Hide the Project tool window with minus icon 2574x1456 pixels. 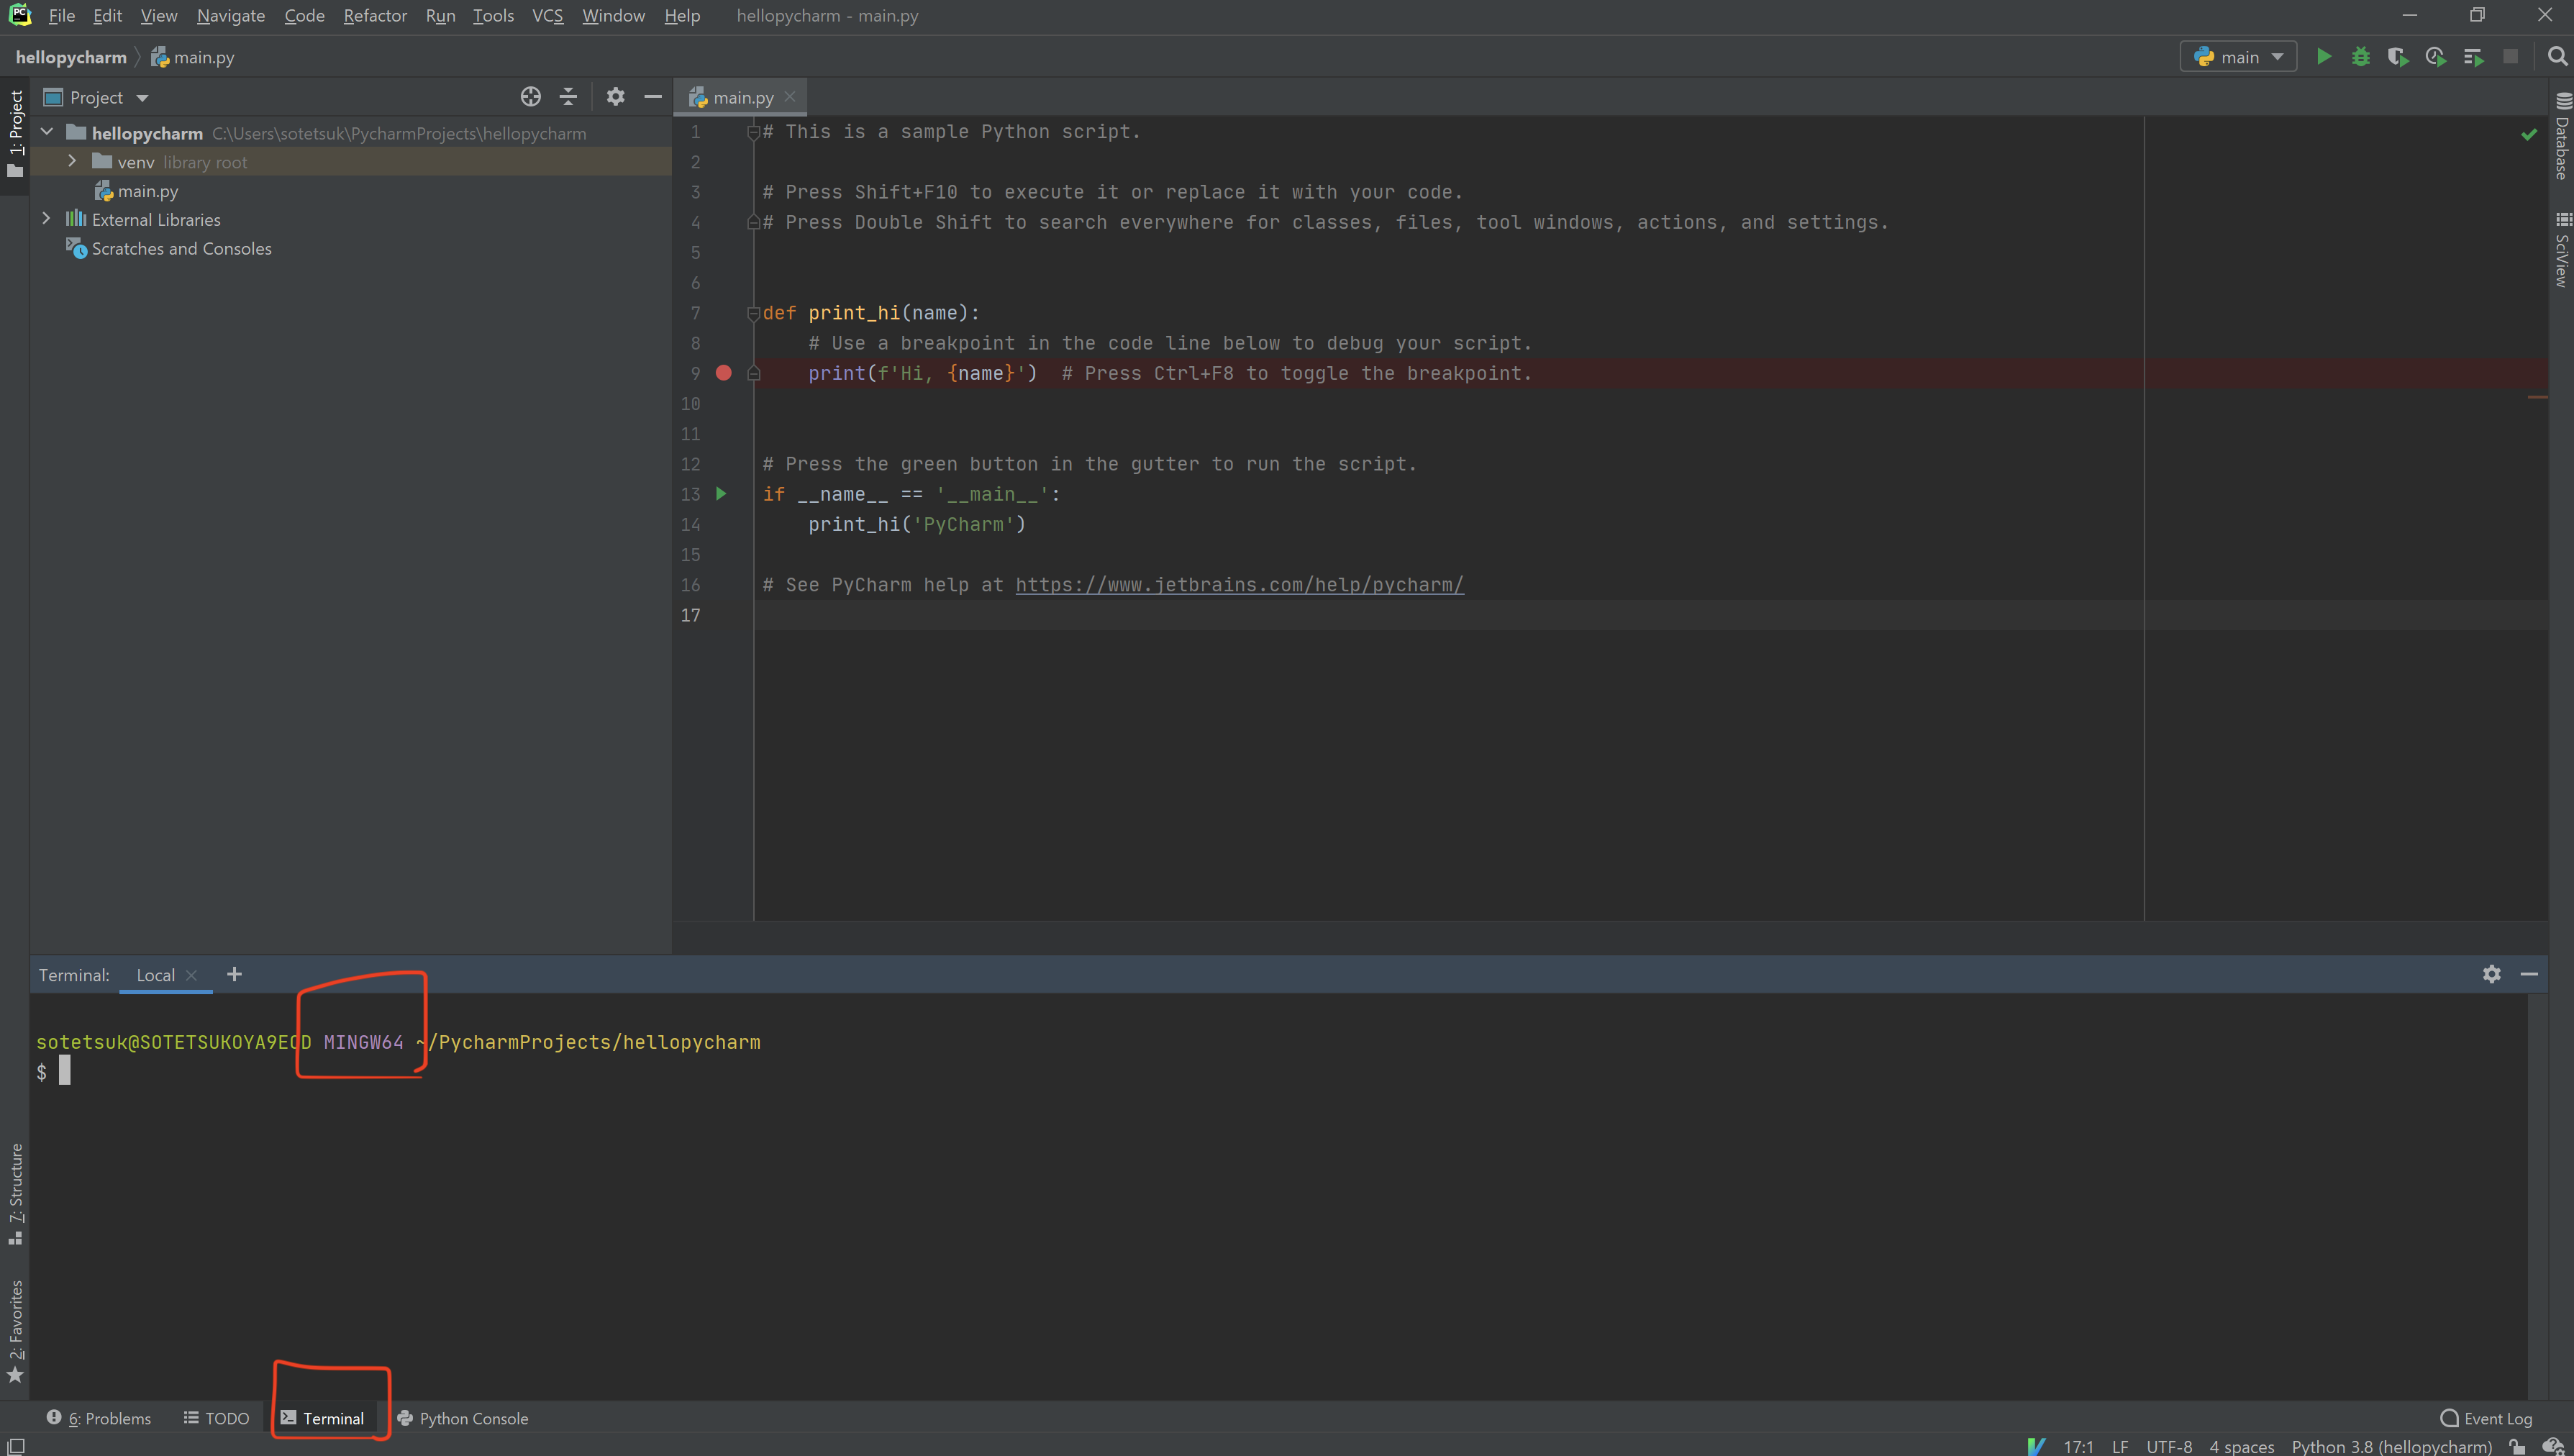tap(653, 97)
